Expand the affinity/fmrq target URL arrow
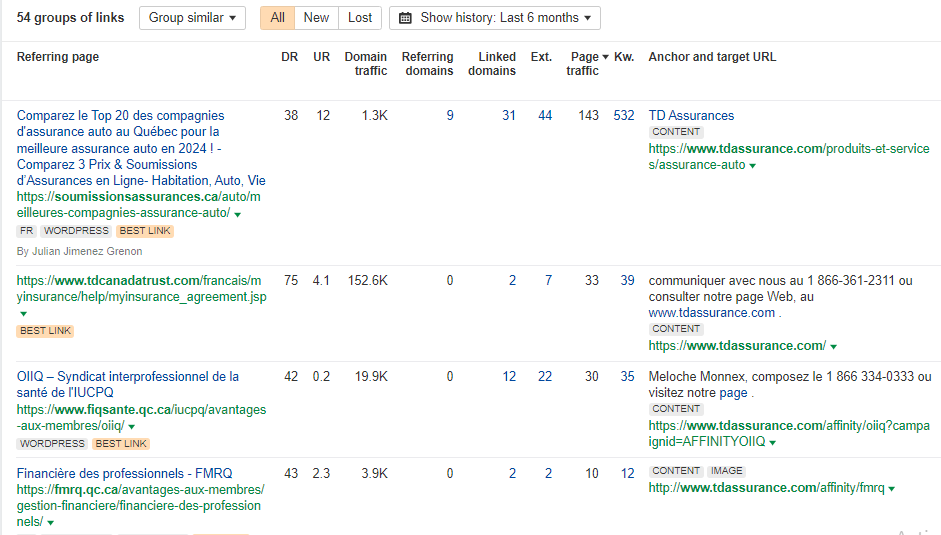Image resolution: width=941 pixels, height=535 pixels. point(892,489)
